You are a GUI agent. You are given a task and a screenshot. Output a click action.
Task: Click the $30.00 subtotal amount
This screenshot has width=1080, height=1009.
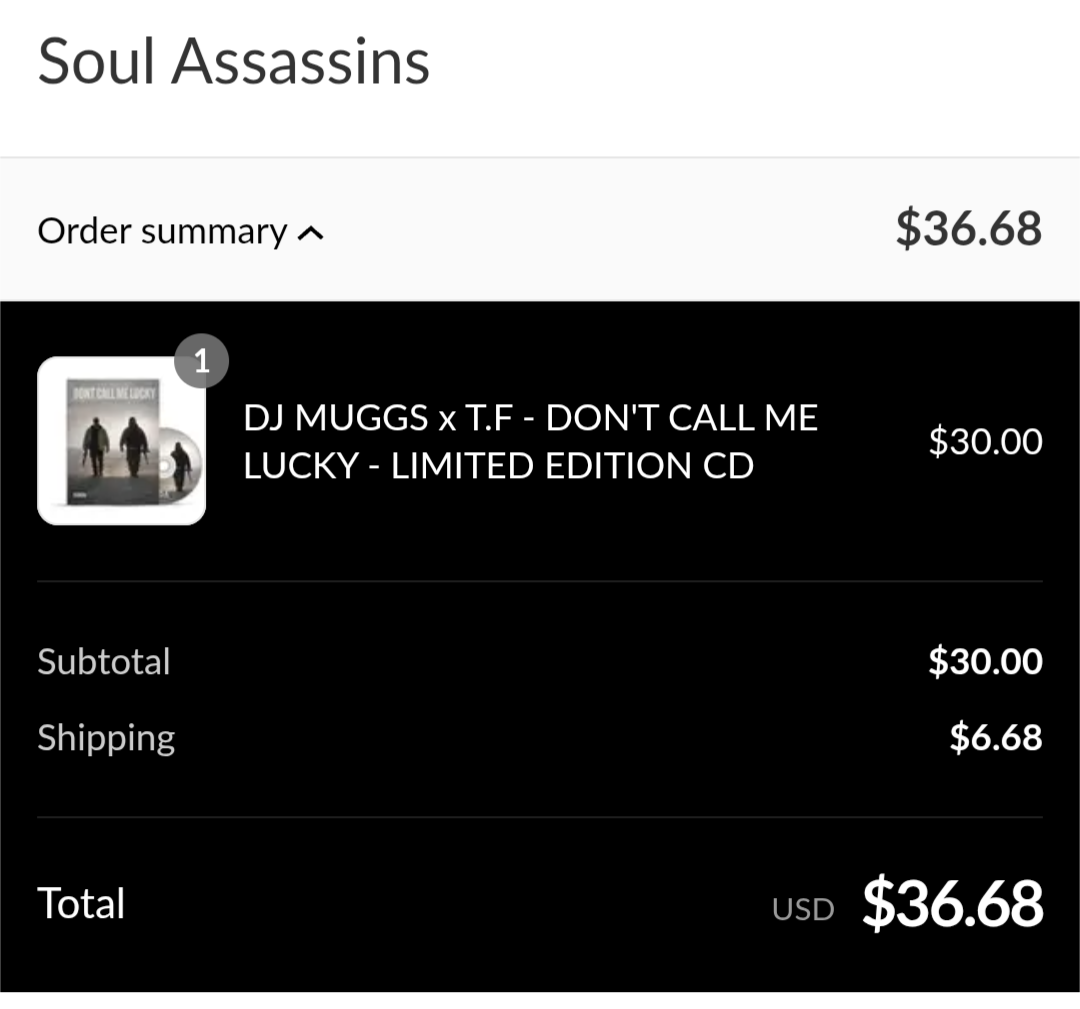coord(985,661)
